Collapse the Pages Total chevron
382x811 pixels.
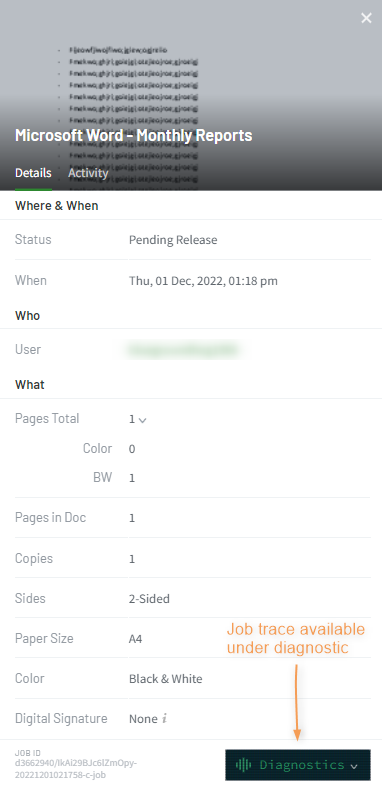tap(143, 420)
